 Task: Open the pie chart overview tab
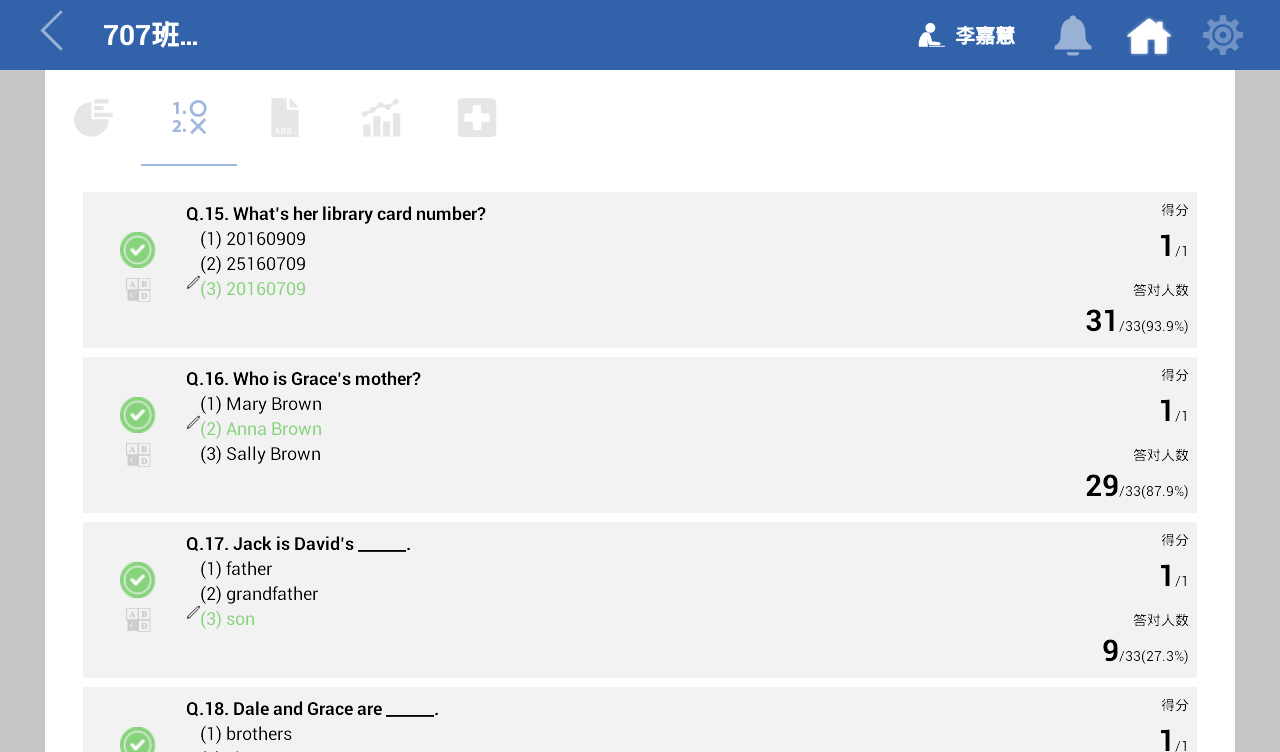click(x=93, y=118)
